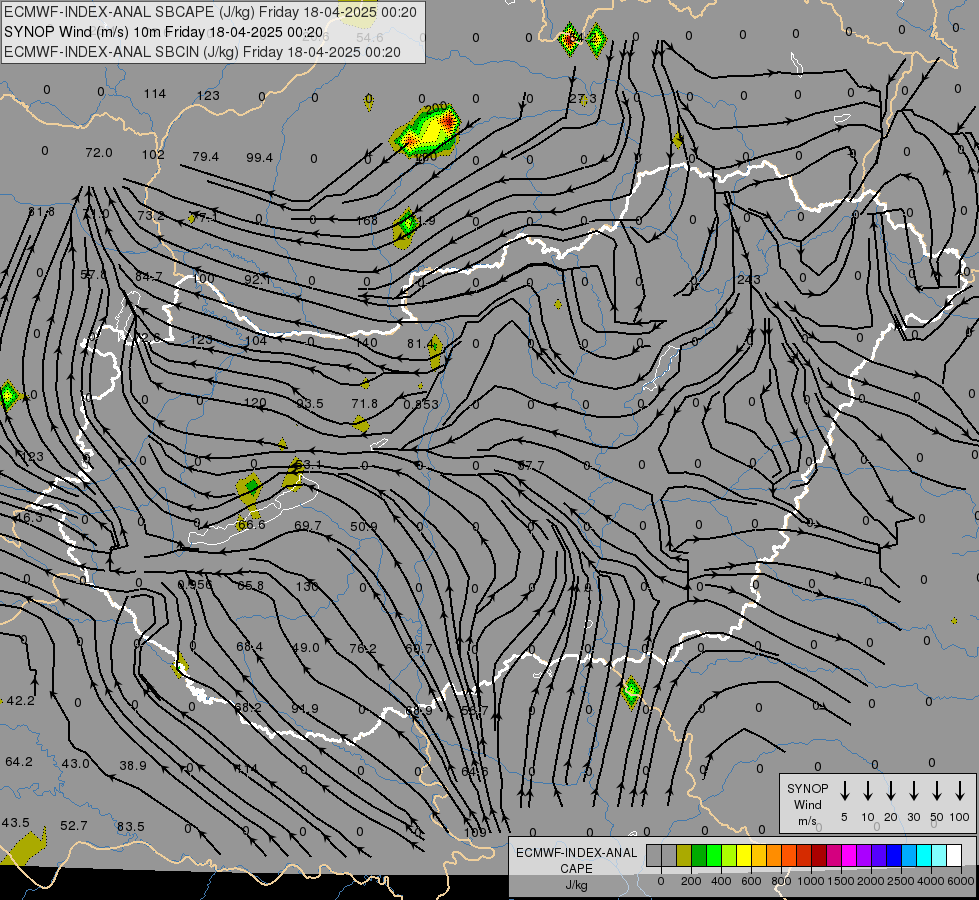Screen dimensions: 979x900
Task: Click the map value 69.7
Action: coord(308,525)
